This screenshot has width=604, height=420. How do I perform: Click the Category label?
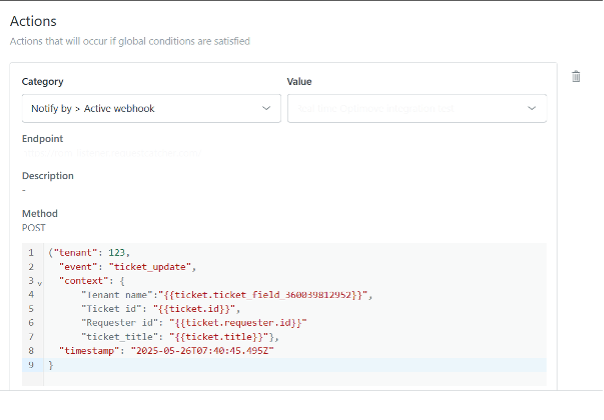[43, 82]
